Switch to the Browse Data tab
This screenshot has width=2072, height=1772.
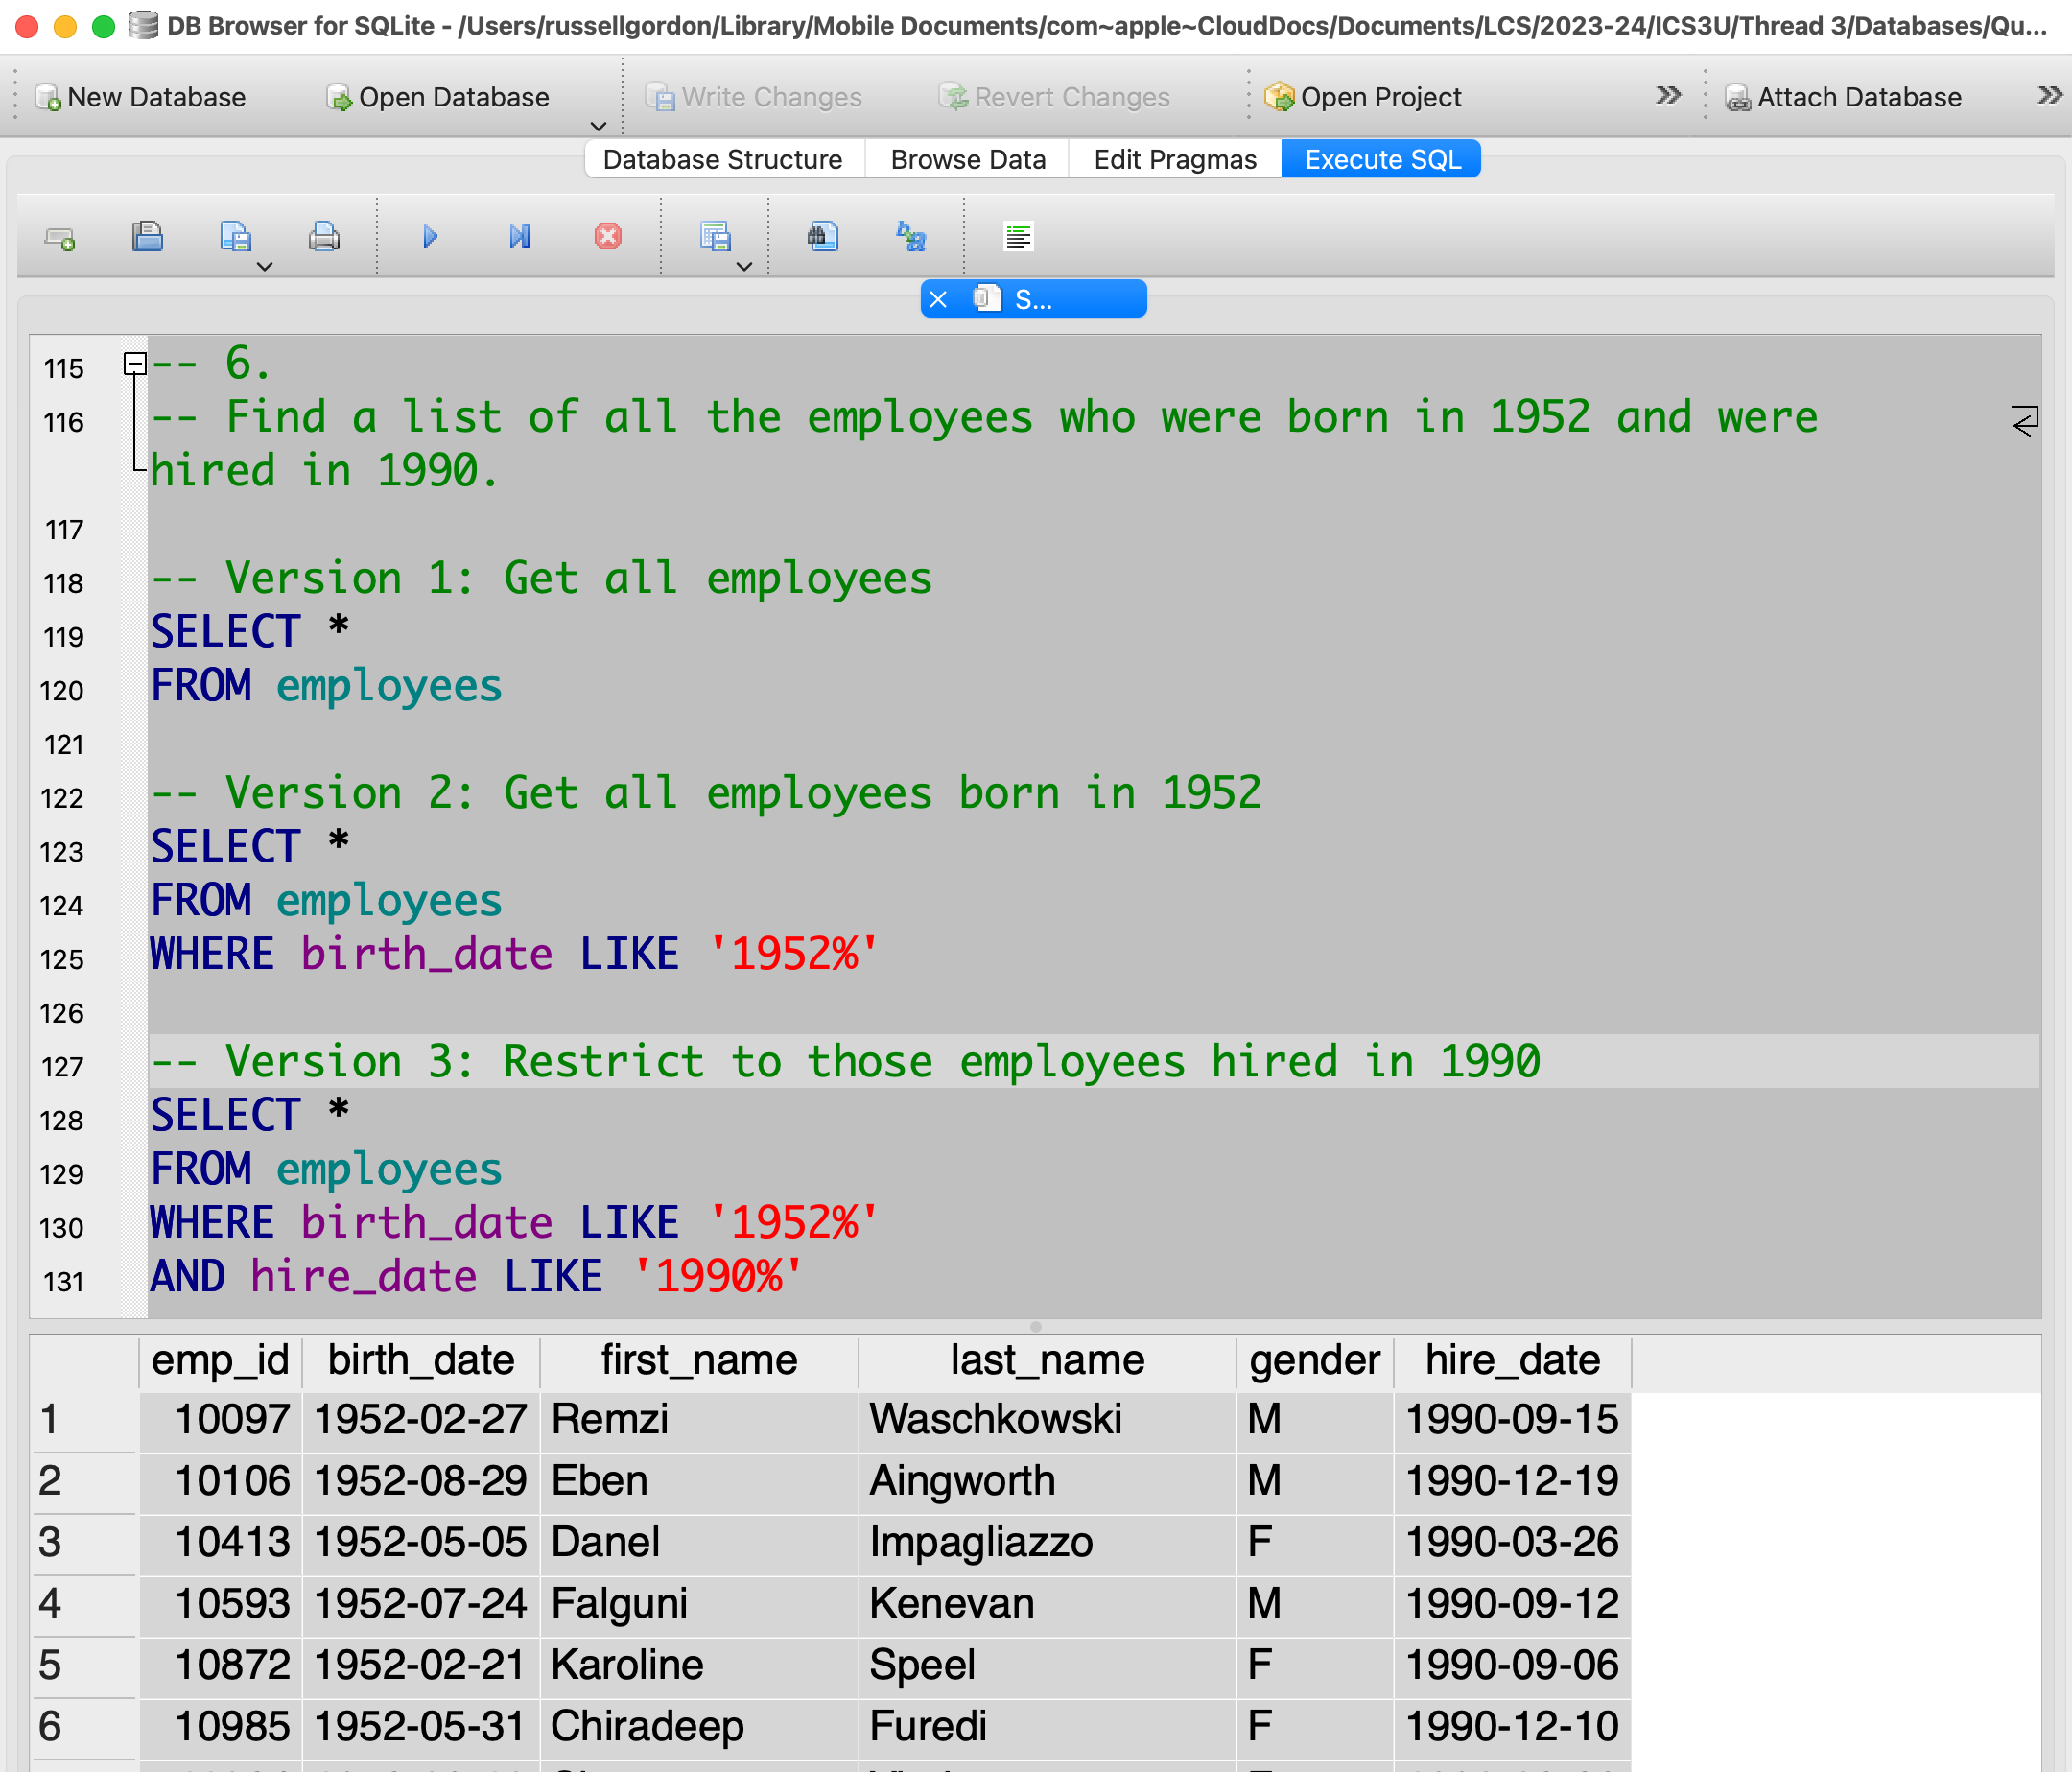pos(967,159)
